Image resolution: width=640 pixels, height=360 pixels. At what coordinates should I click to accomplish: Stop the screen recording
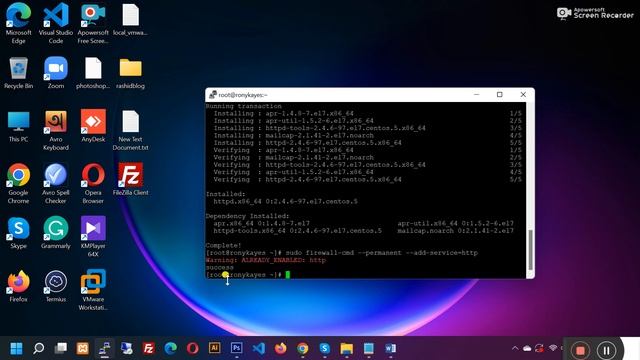click(x=580, y=350)
